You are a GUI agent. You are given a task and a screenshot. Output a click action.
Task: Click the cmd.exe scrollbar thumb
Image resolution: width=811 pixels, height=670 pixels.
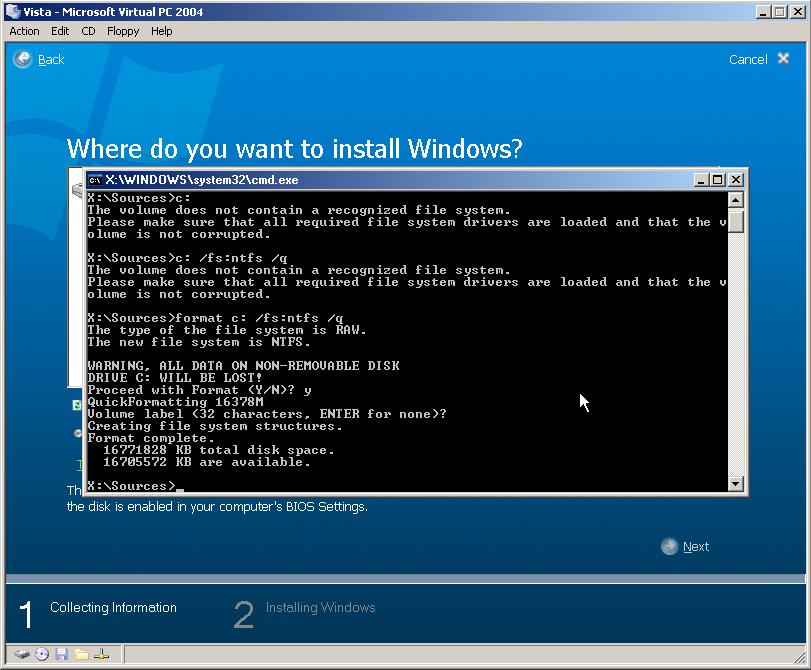pyautogui.click(x=735, y=221)
